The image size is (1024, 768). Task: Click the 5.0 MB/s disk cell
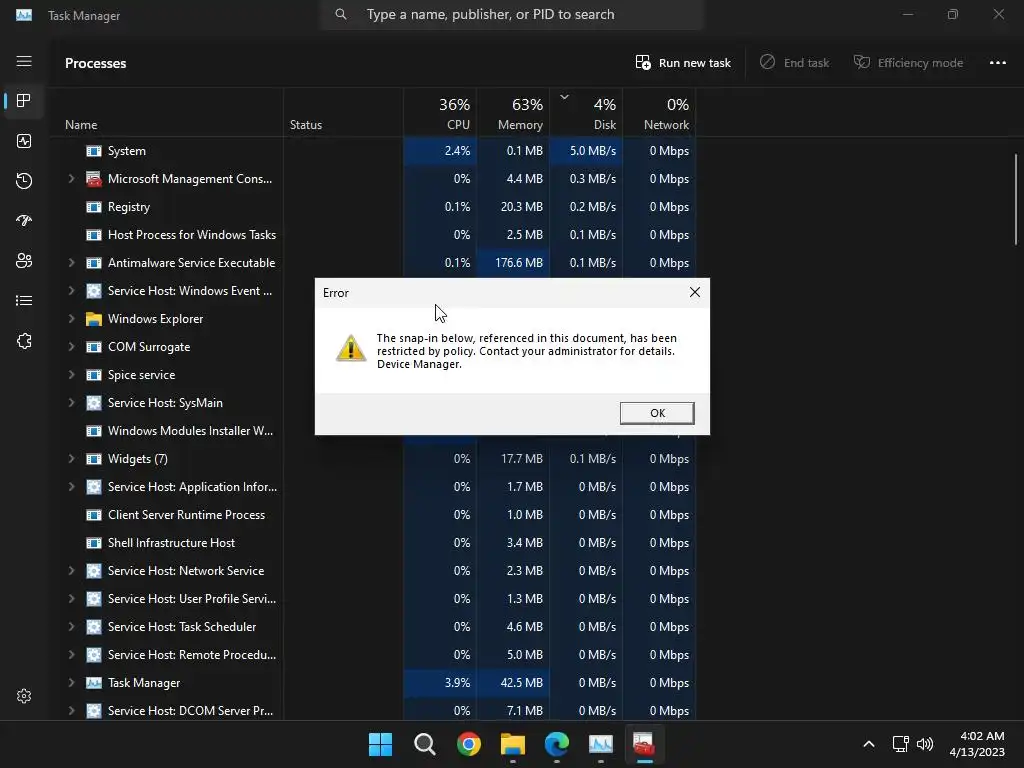click(586, 151)
